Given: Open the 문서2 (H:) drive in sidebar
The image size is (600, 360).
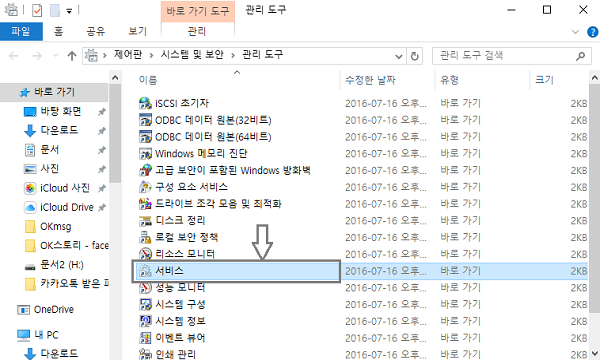Looking at the screenshot, I should (54, 264).
